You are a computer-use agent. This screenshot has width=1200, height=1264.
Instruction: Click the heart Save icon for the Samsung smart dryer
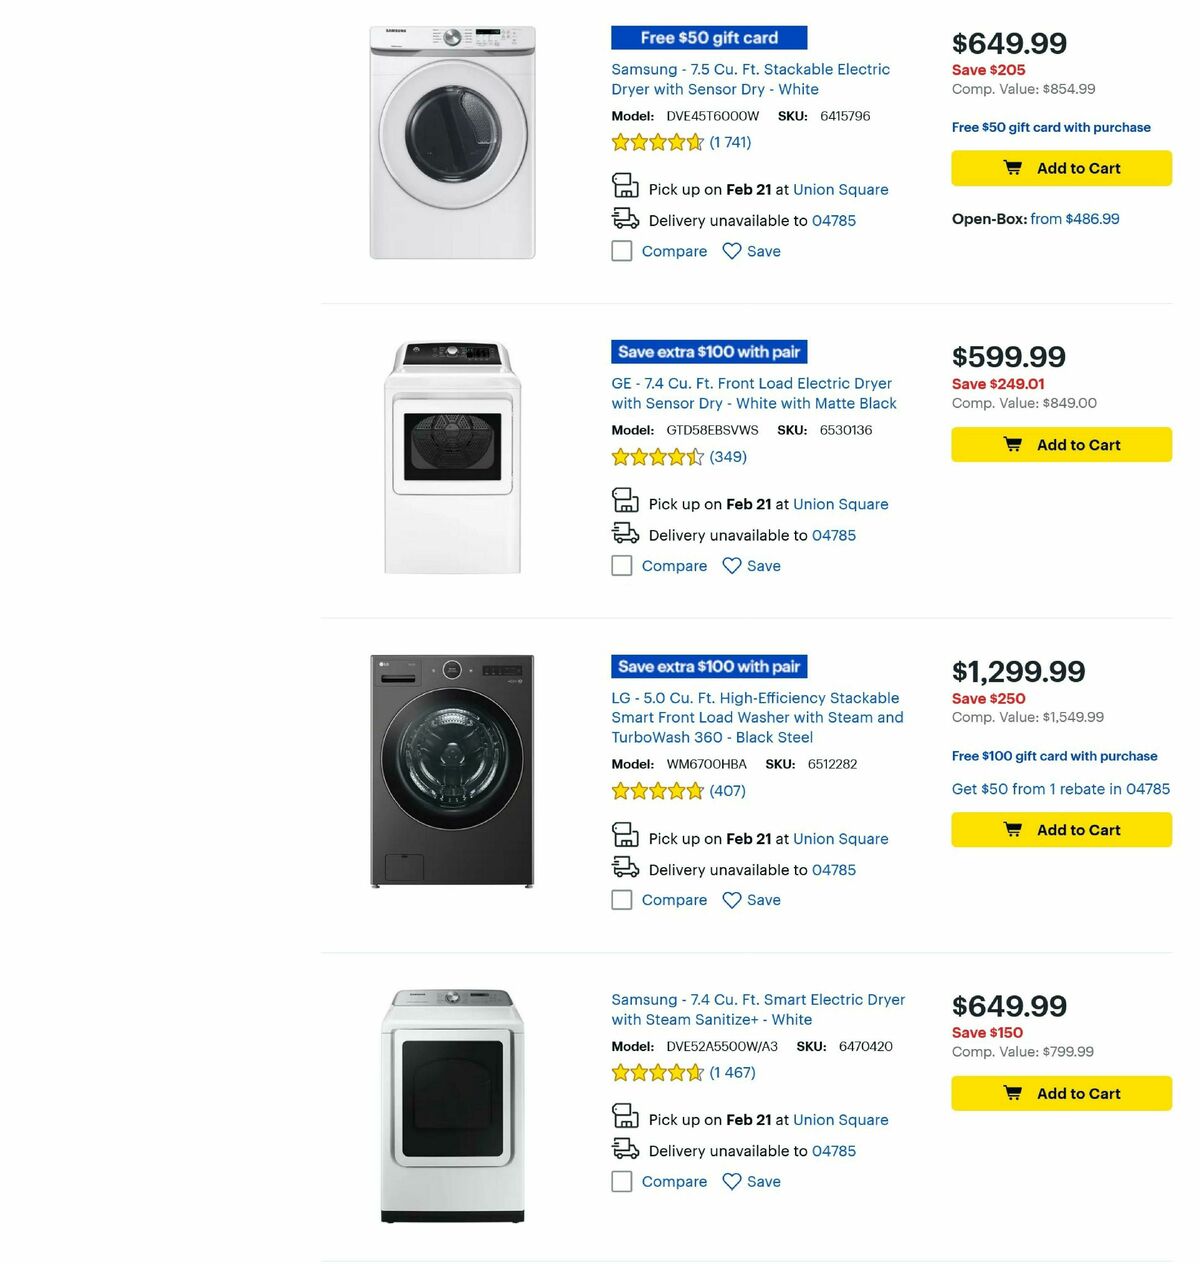point(733,1181)
